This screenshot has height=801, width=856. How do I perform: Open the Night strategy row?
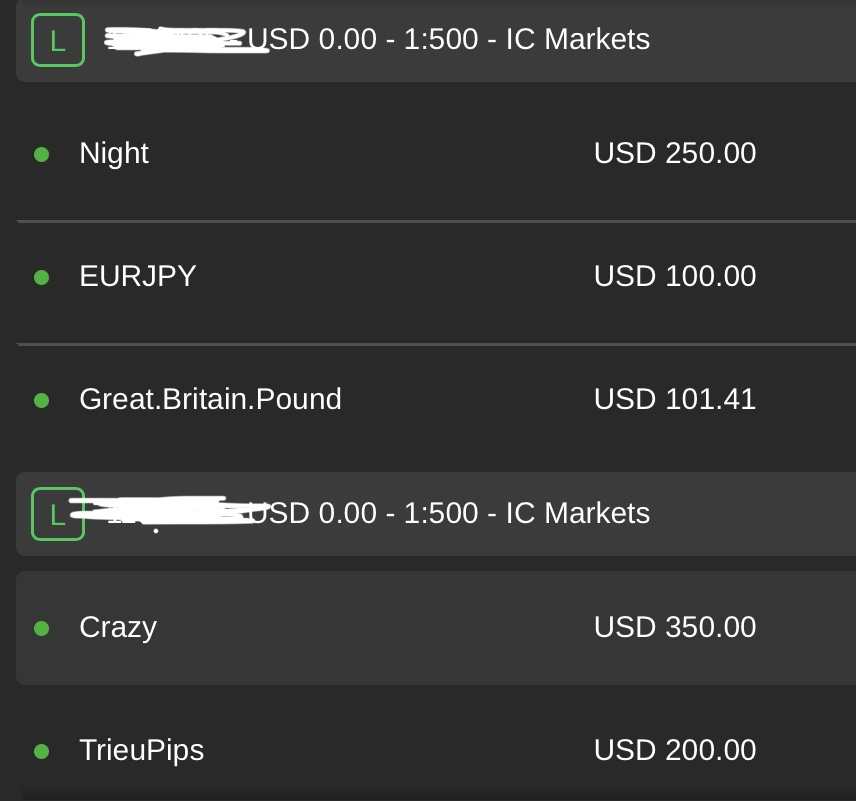(114, 153)
